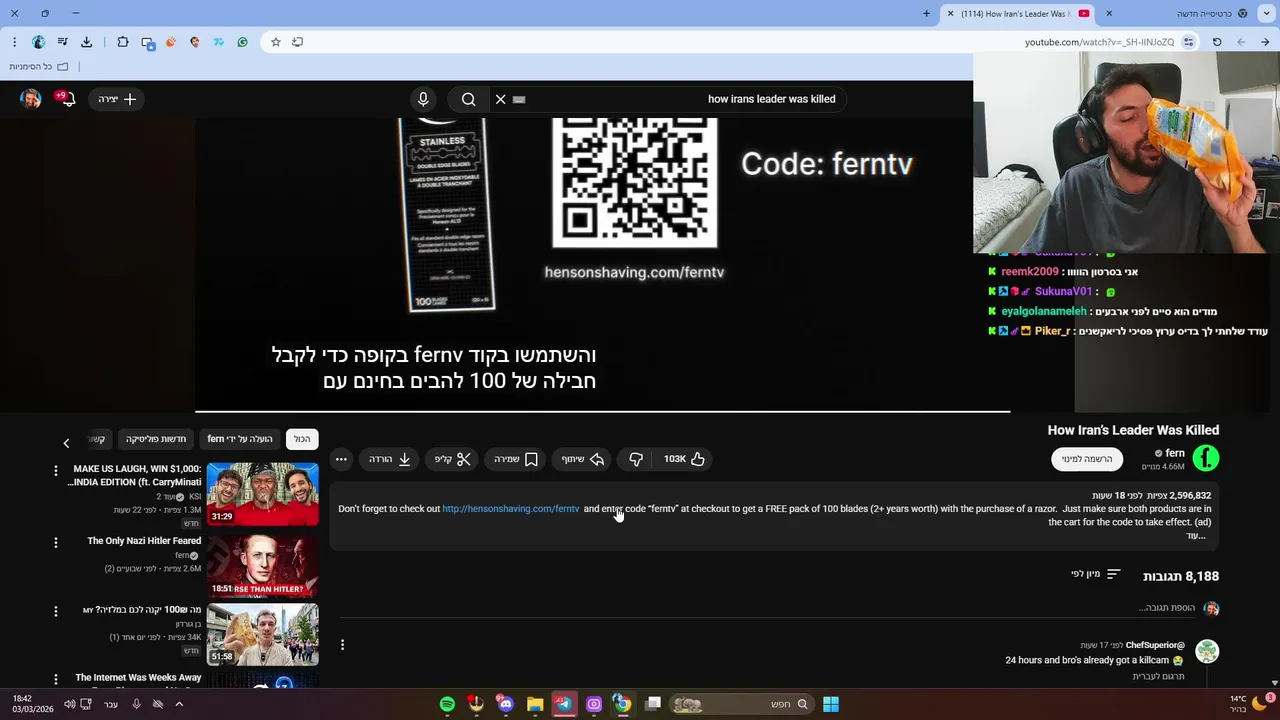Click the search field with 'how irans leader was killed'
The height and width of the screenshot is (720, 1280).
coord(680,99)
